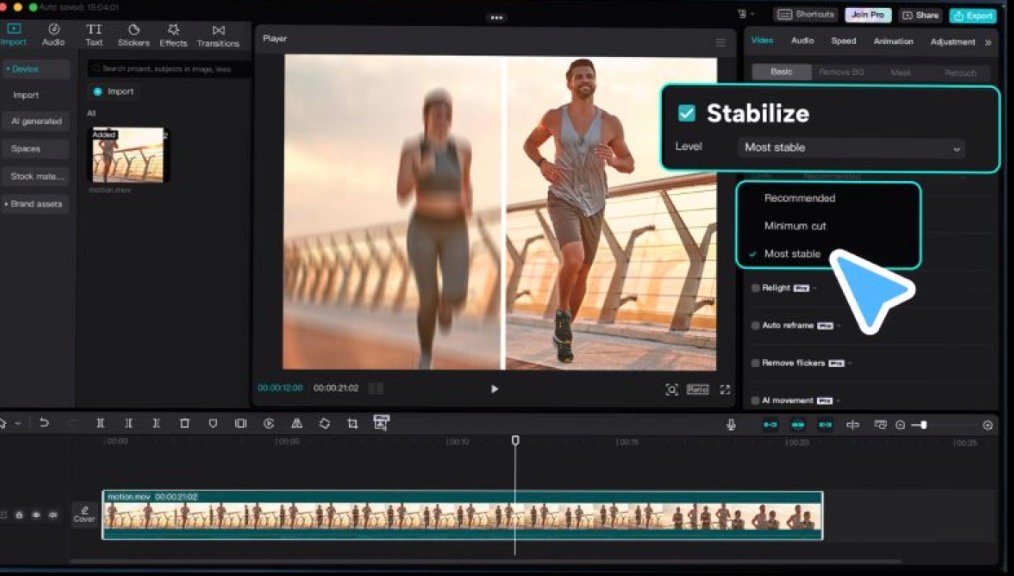Click the microphone voiceover record icon
The width and height of the screenshot is (1014, 576).
[731, 425]
